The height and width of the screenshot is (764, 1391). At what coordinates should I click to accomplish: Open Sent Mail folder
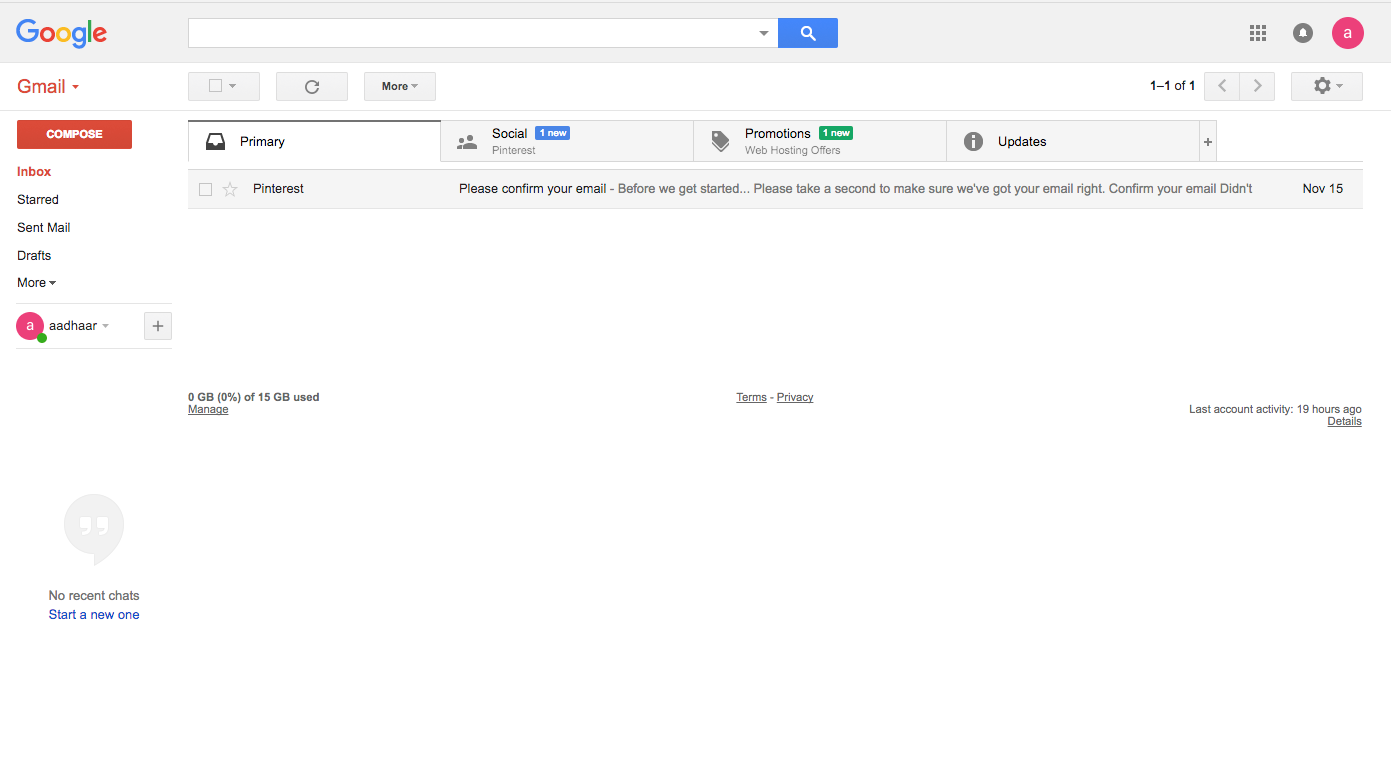[44, 228]
